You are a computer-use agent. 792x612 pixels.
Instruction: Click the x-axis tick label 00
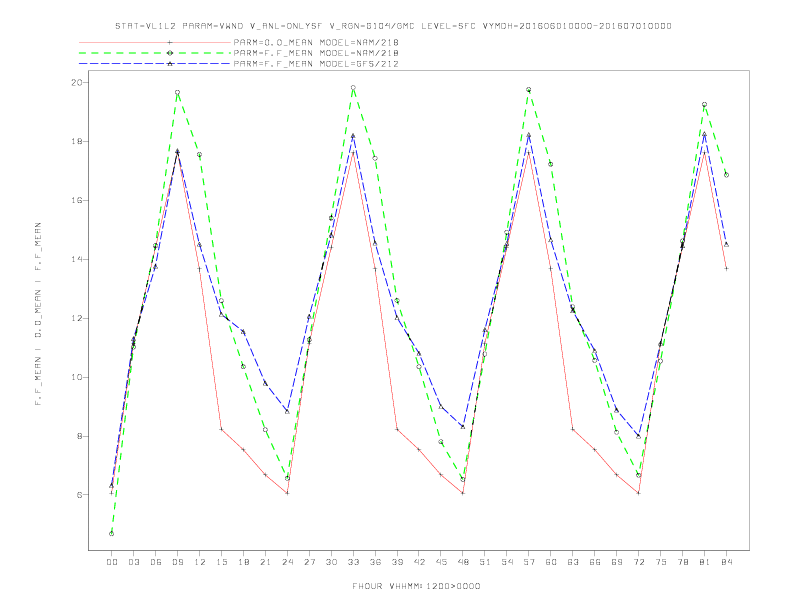(x=112, y=562)
